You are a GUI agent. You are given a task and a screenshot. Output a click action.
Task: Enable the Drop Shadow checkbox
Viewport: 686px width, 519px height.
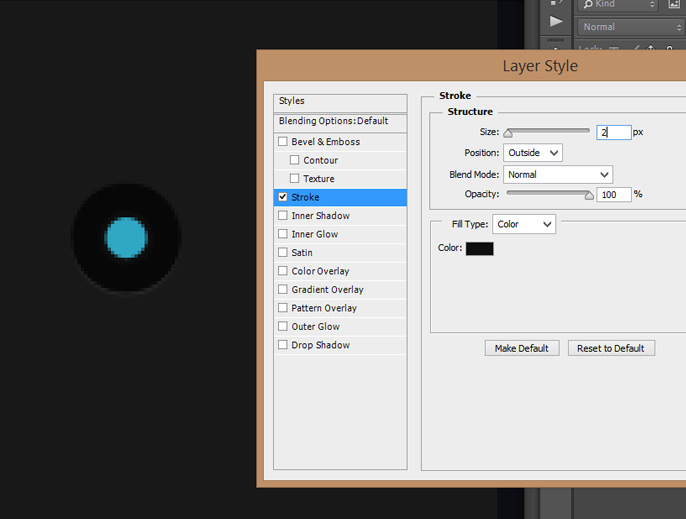283,345
